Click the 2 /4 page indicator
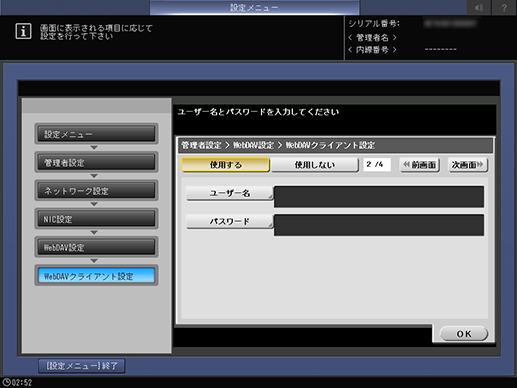The image size is (517, 388). point(377,165)
